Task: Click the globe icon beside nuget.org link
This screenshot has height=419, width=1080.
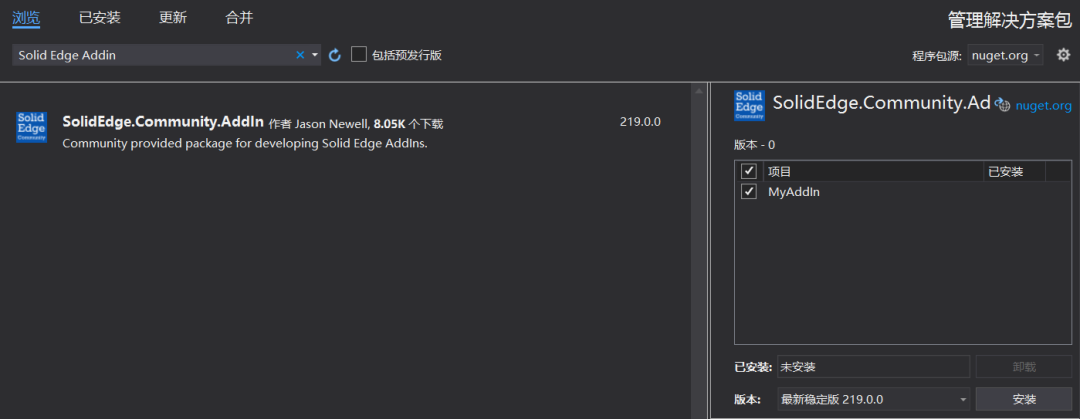Action: [1002, 105]
